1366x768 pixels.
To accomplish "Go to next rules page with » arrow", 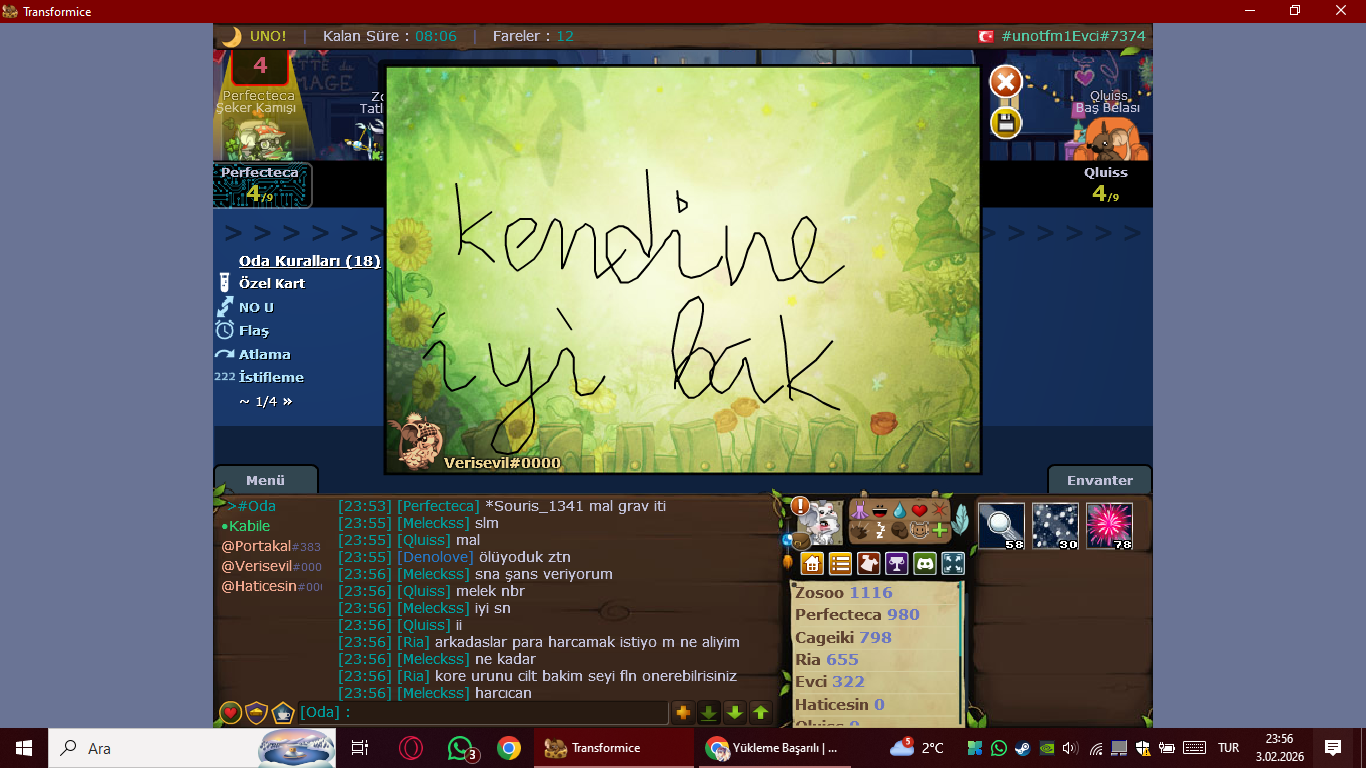I will (x=288, y=401).
